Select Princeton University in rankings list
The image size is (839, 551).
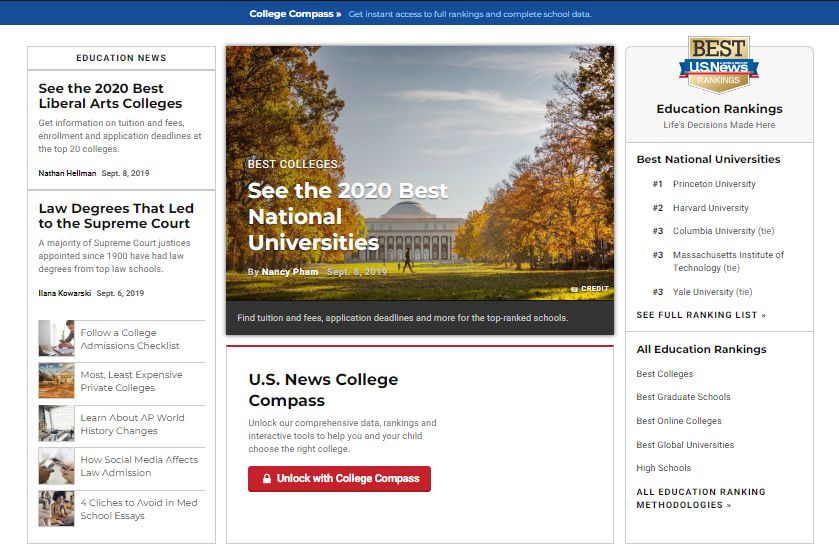pos(713,184)
